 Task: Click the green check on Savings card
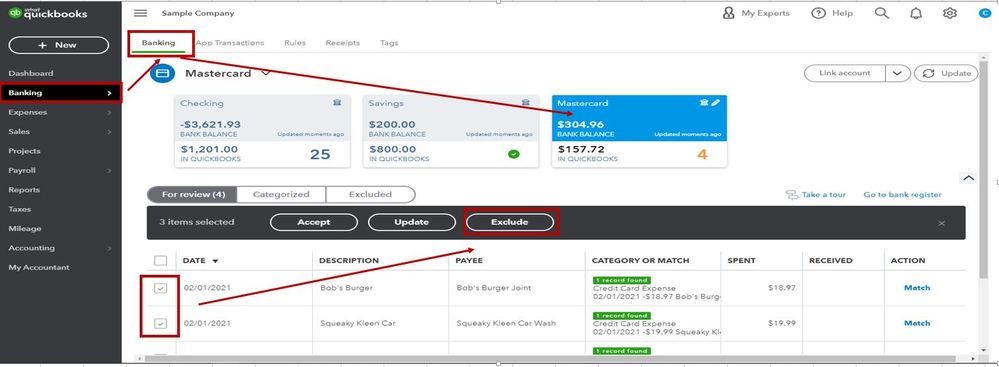pos(514,154)
